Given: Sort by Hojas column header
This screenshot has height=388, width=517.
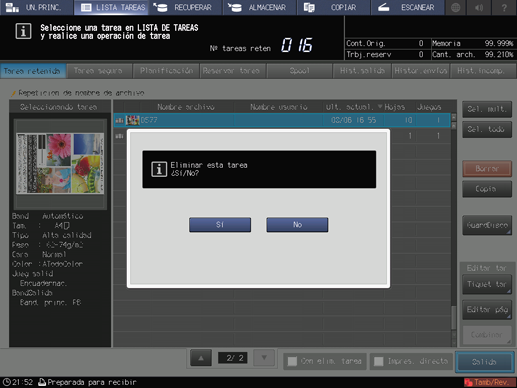Looking at the screenshot, I should pos(395,107).
